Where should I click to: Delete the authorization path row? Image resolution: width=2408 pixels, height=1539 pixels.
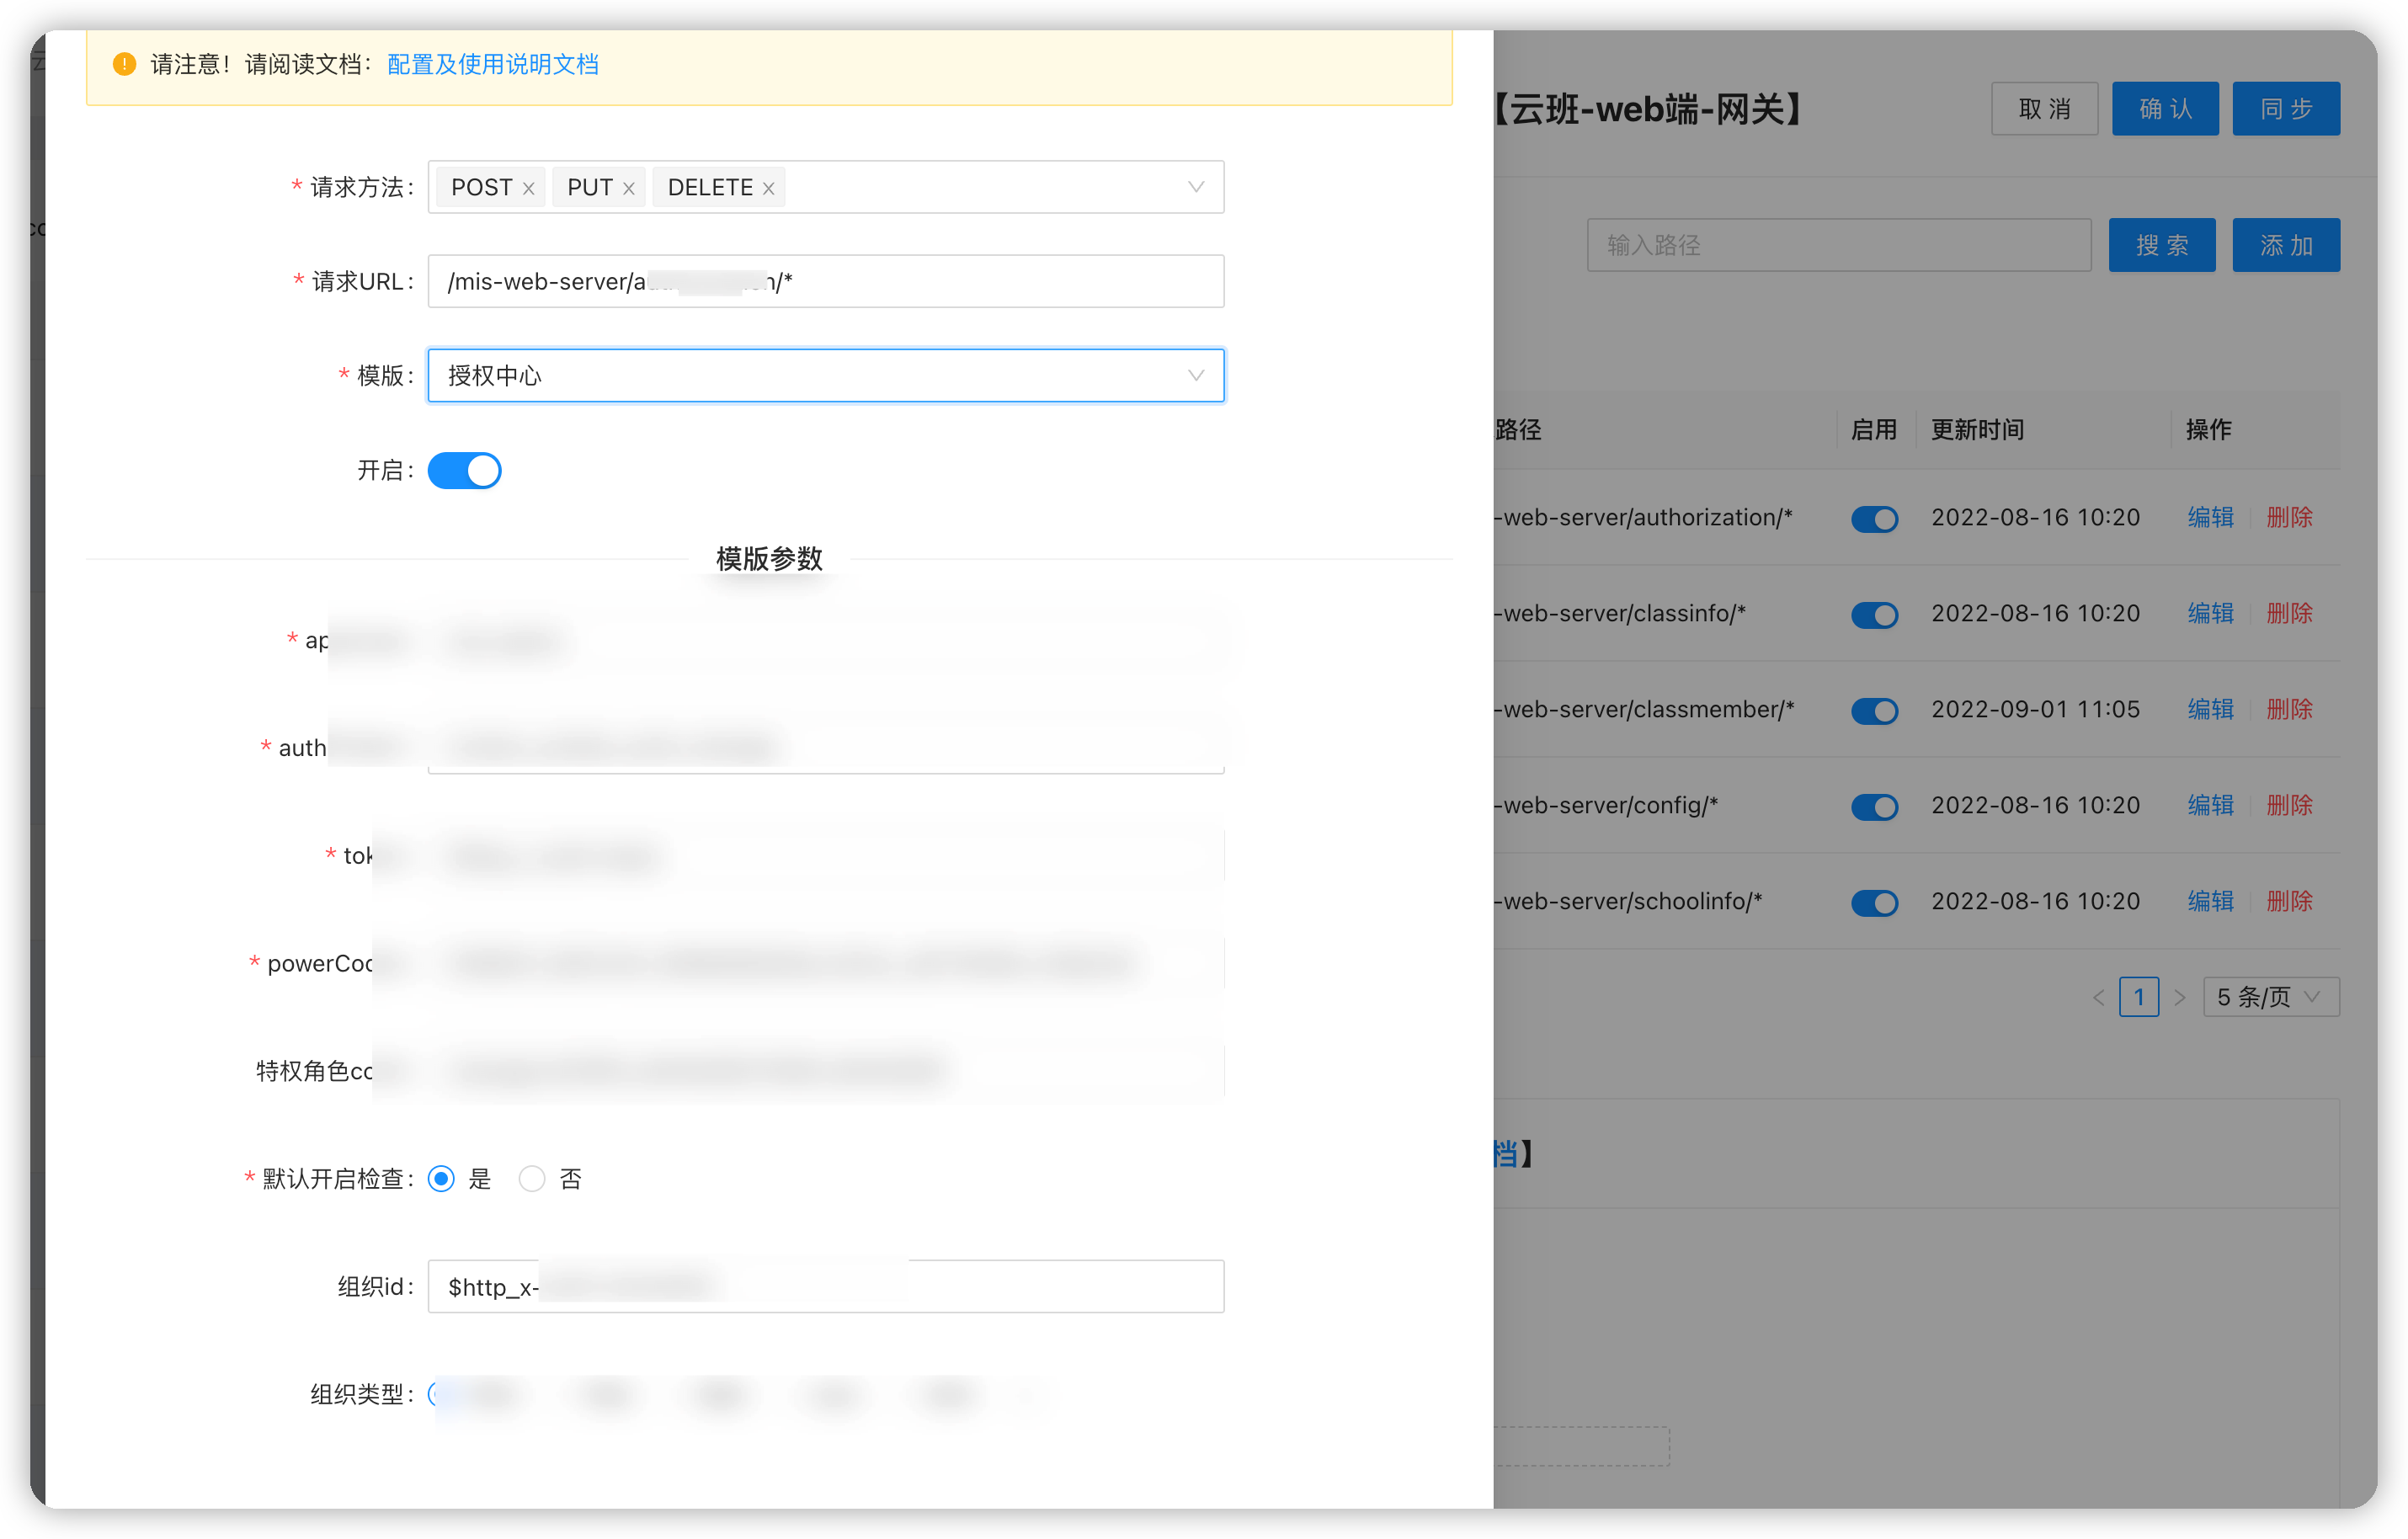click(x=2289, y=517)
